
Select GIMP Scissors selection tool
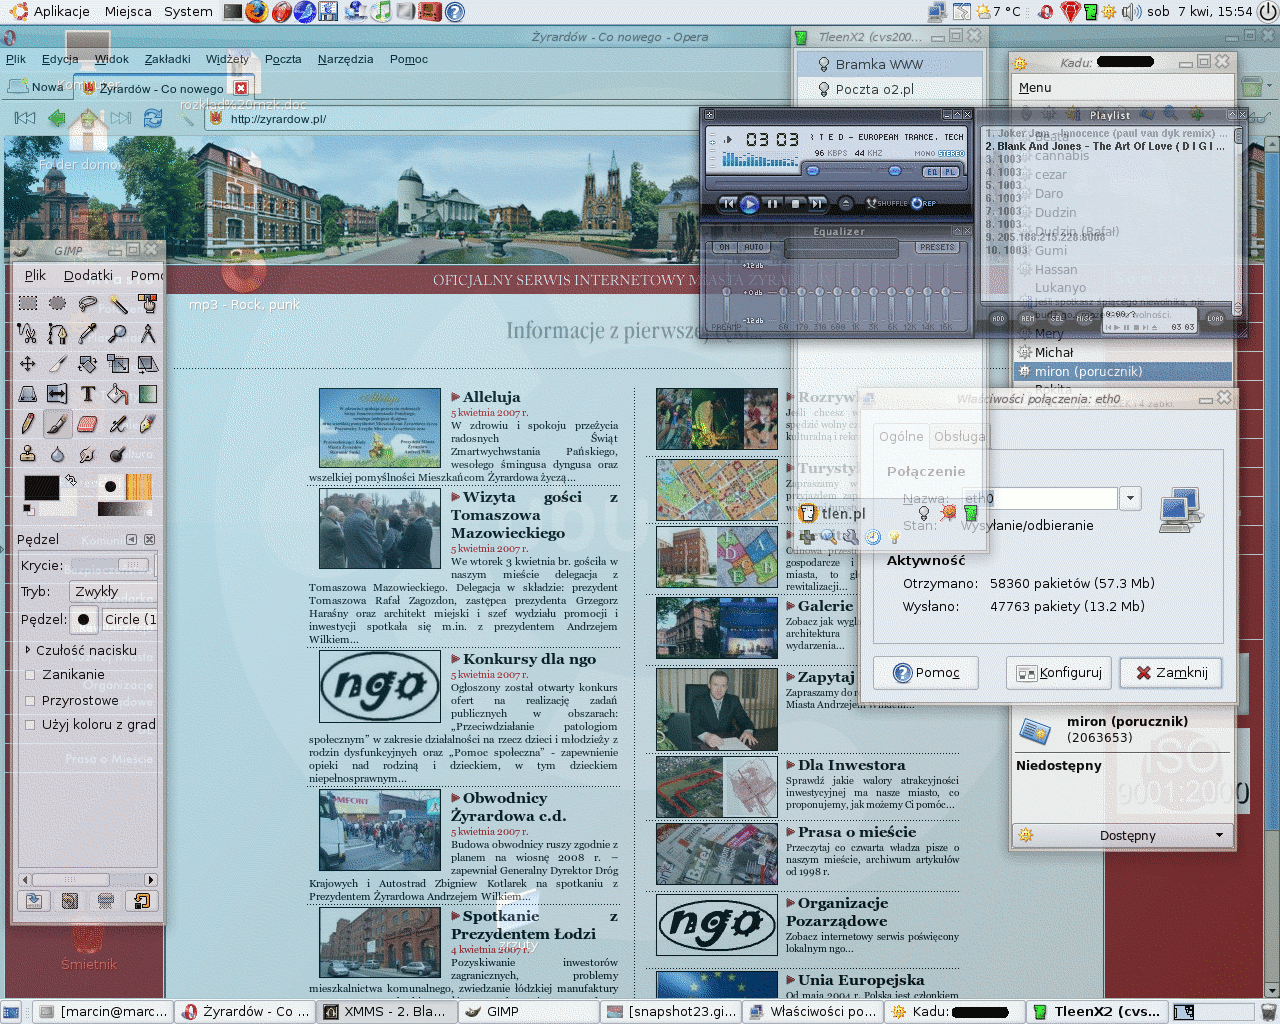[28, 333]
